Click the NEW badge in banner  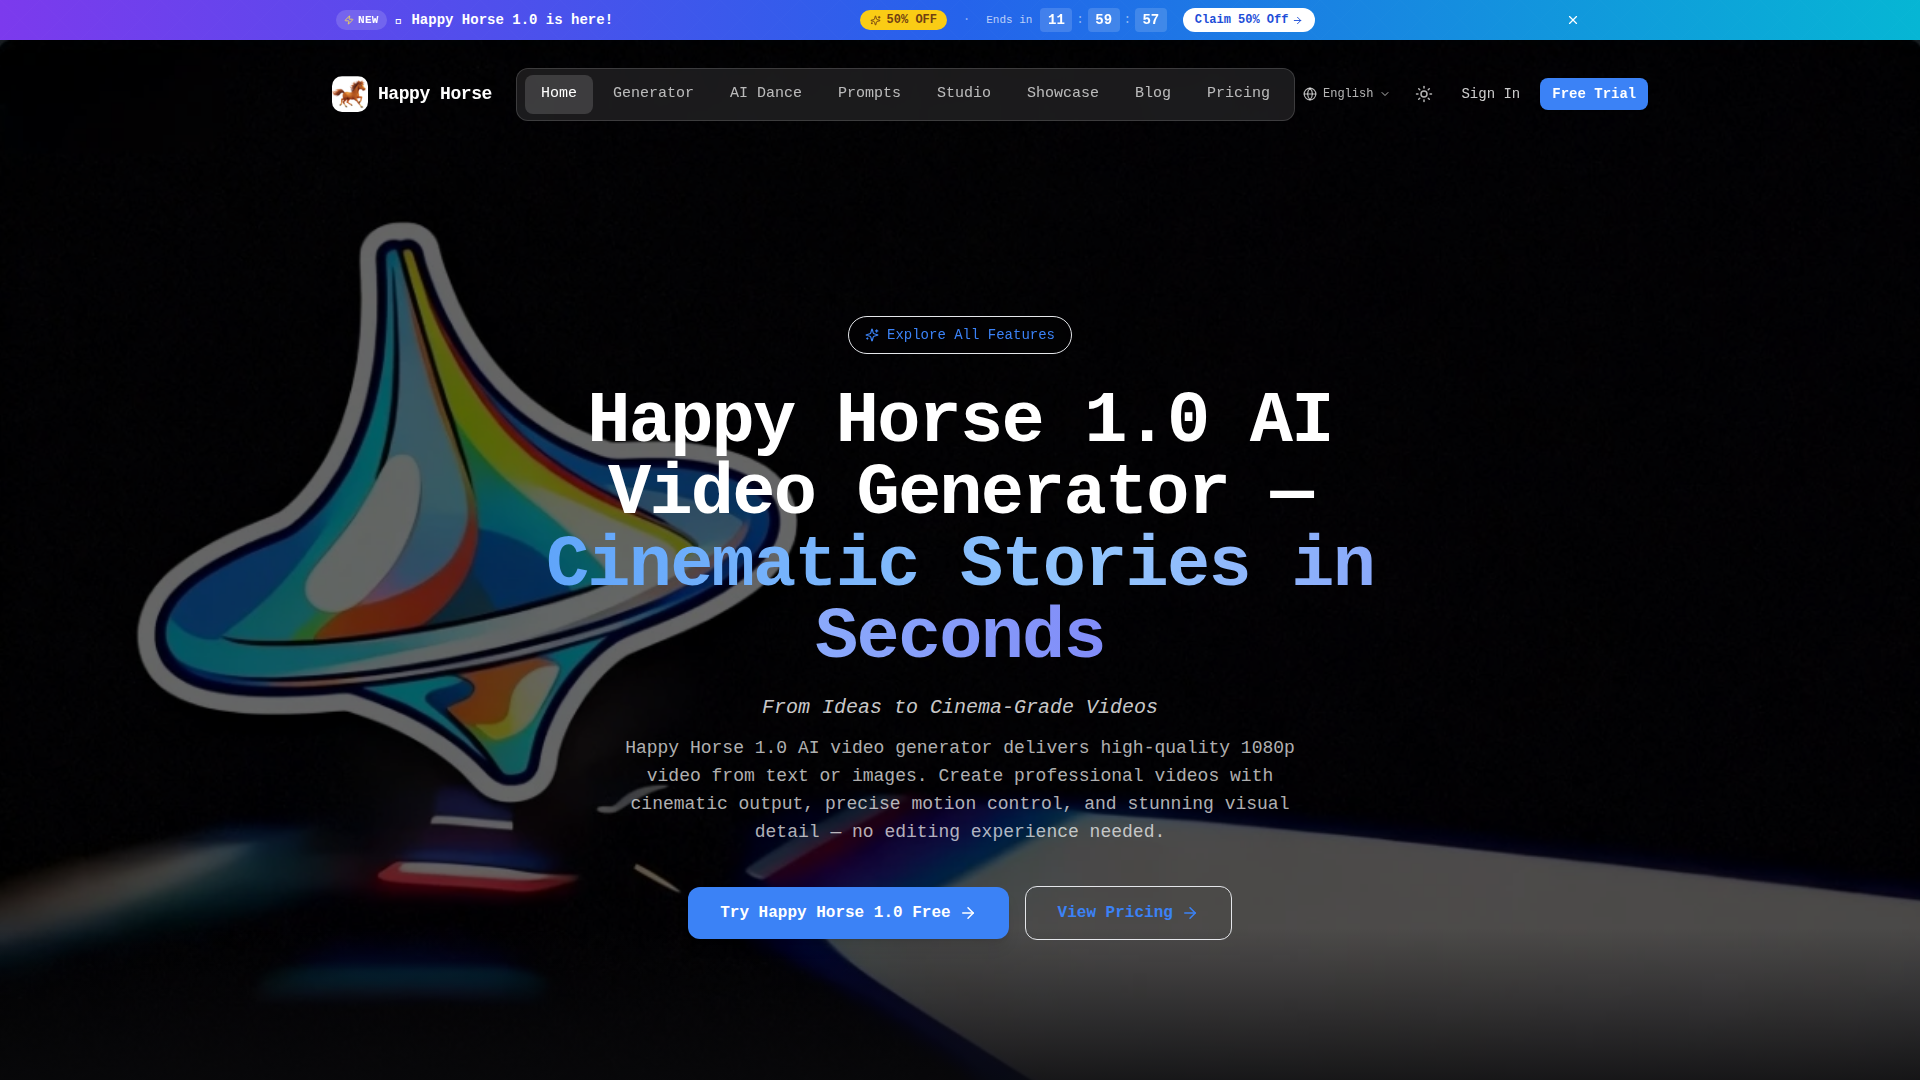[x=361, y=20]
